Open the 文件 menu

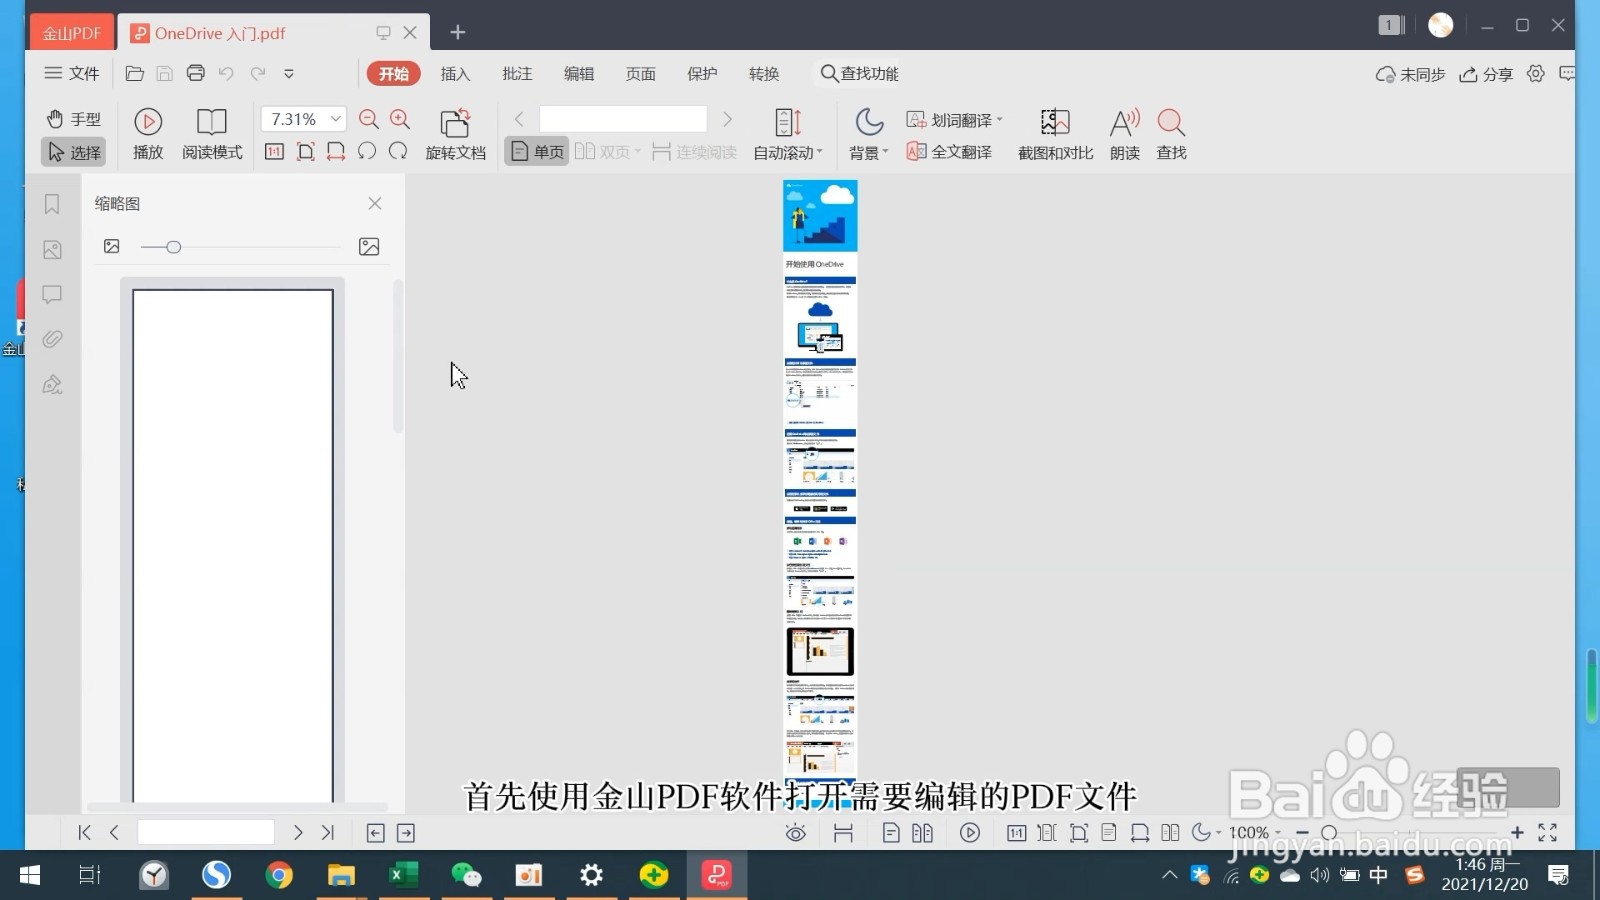(71, 73)
